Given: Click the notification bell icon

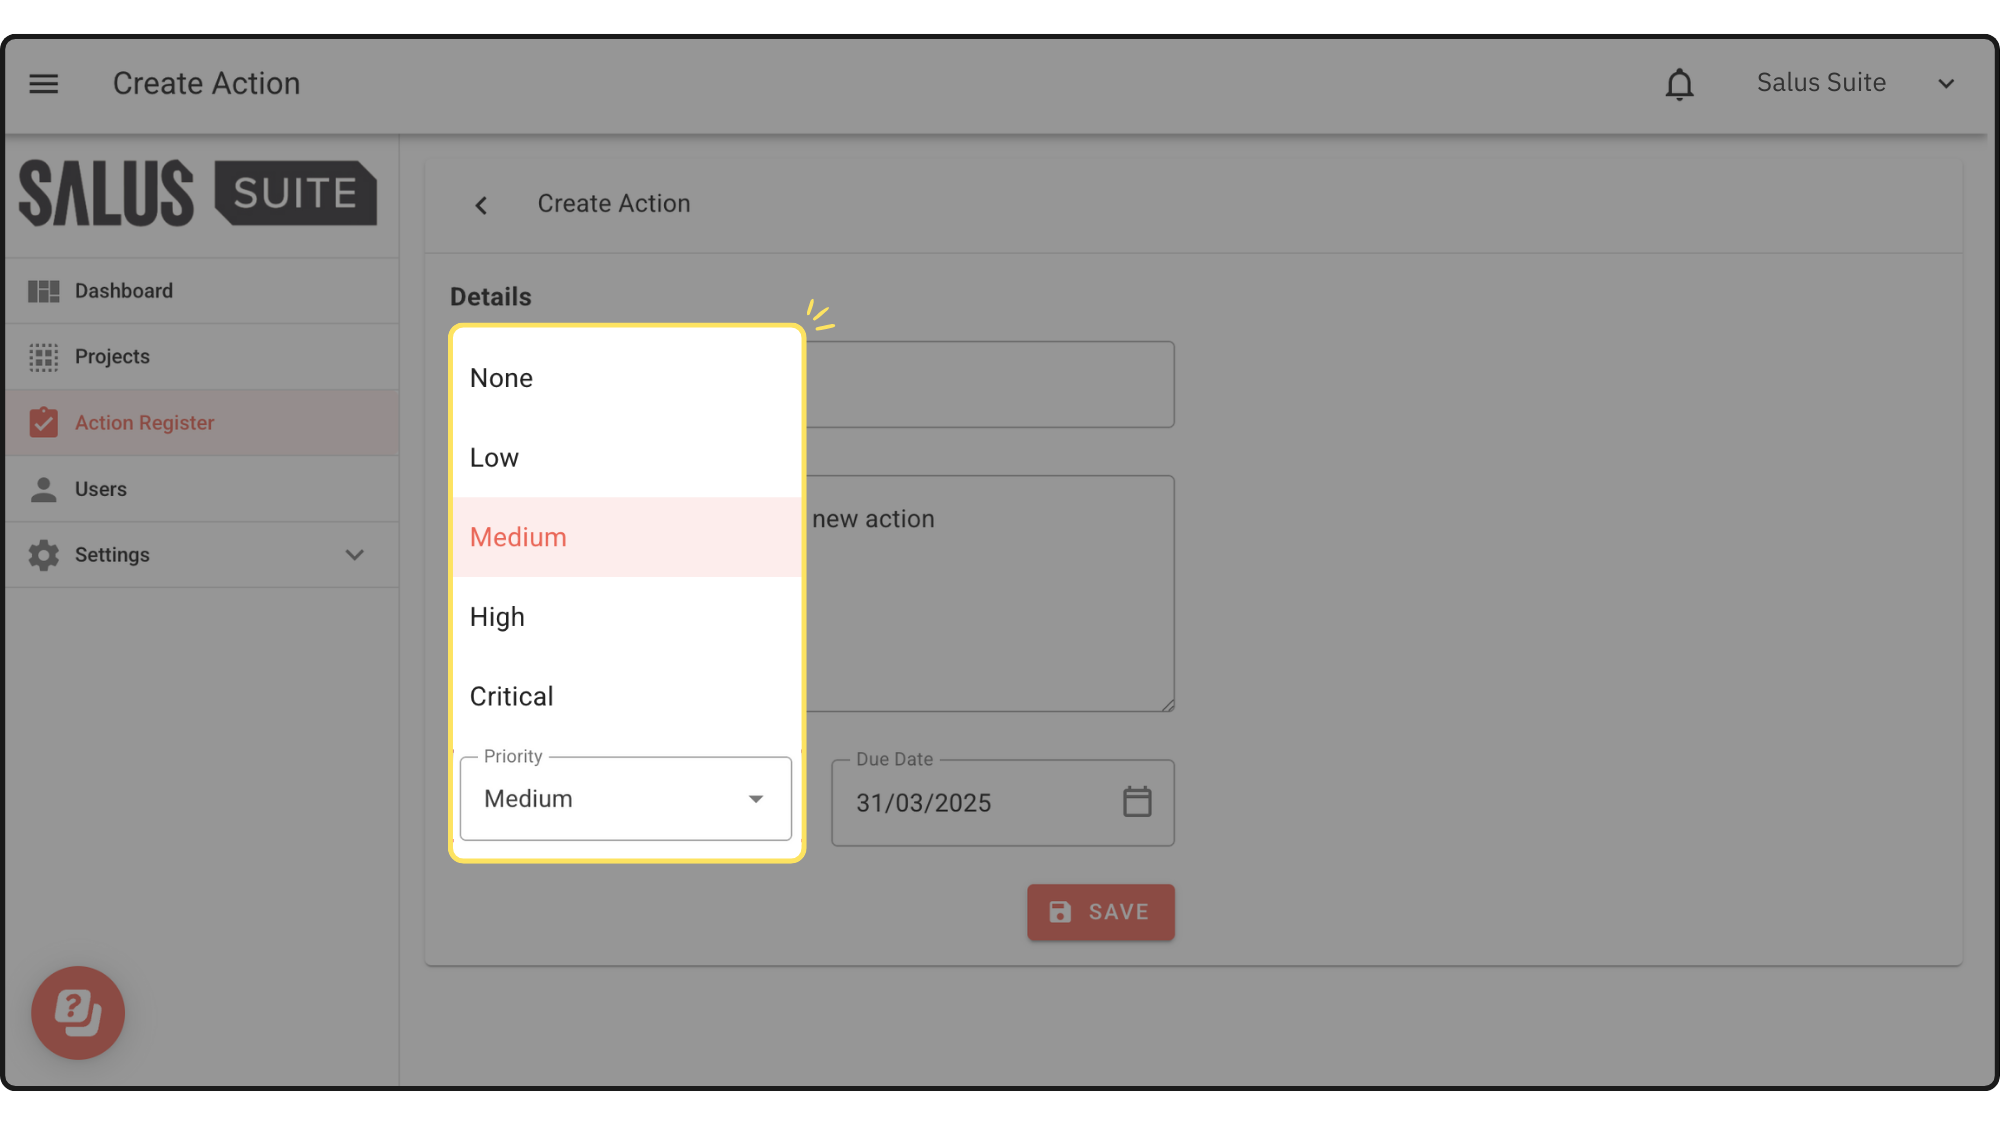Looking at the screenshot, I should 1679,85.
